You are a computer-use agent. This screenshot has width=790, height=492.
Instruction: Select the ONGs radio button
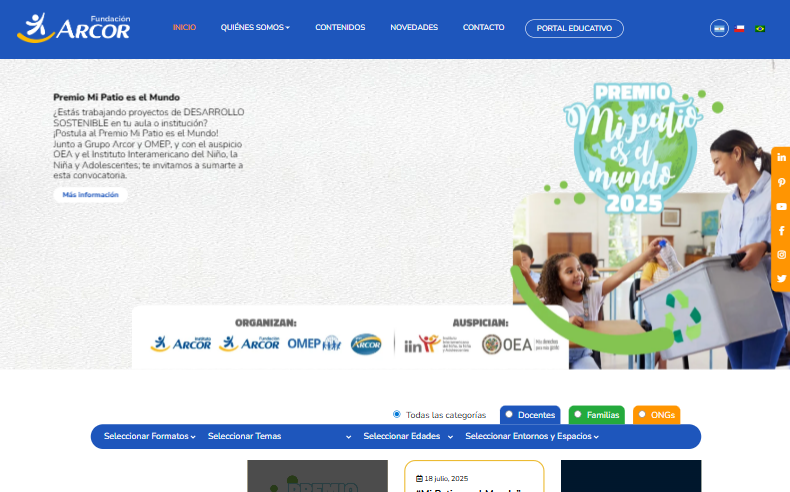click(x=642, y=414)
